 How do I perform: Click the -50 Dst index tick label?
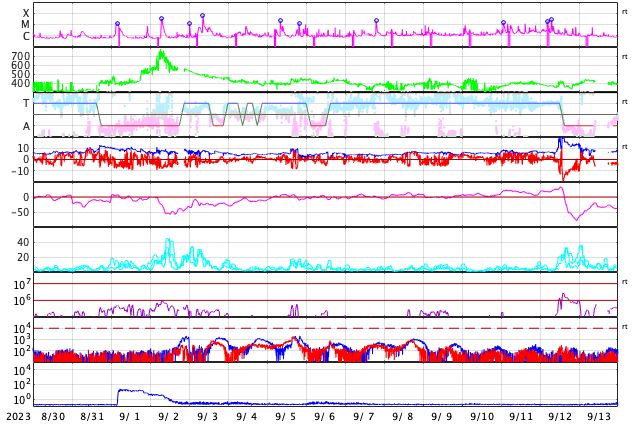pyautogui.click(x=20, y=212)
